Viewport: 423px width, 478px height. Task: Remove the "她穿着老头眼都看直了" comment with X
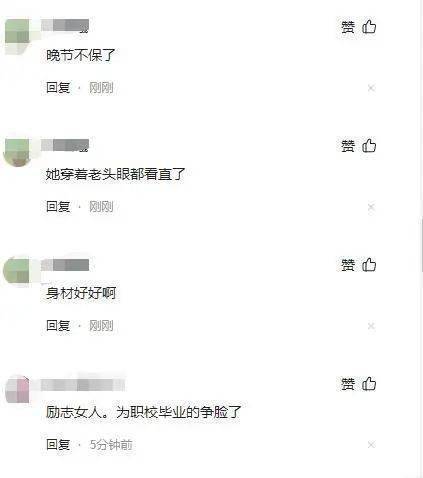pyautogui.click(x=371, y=207)
